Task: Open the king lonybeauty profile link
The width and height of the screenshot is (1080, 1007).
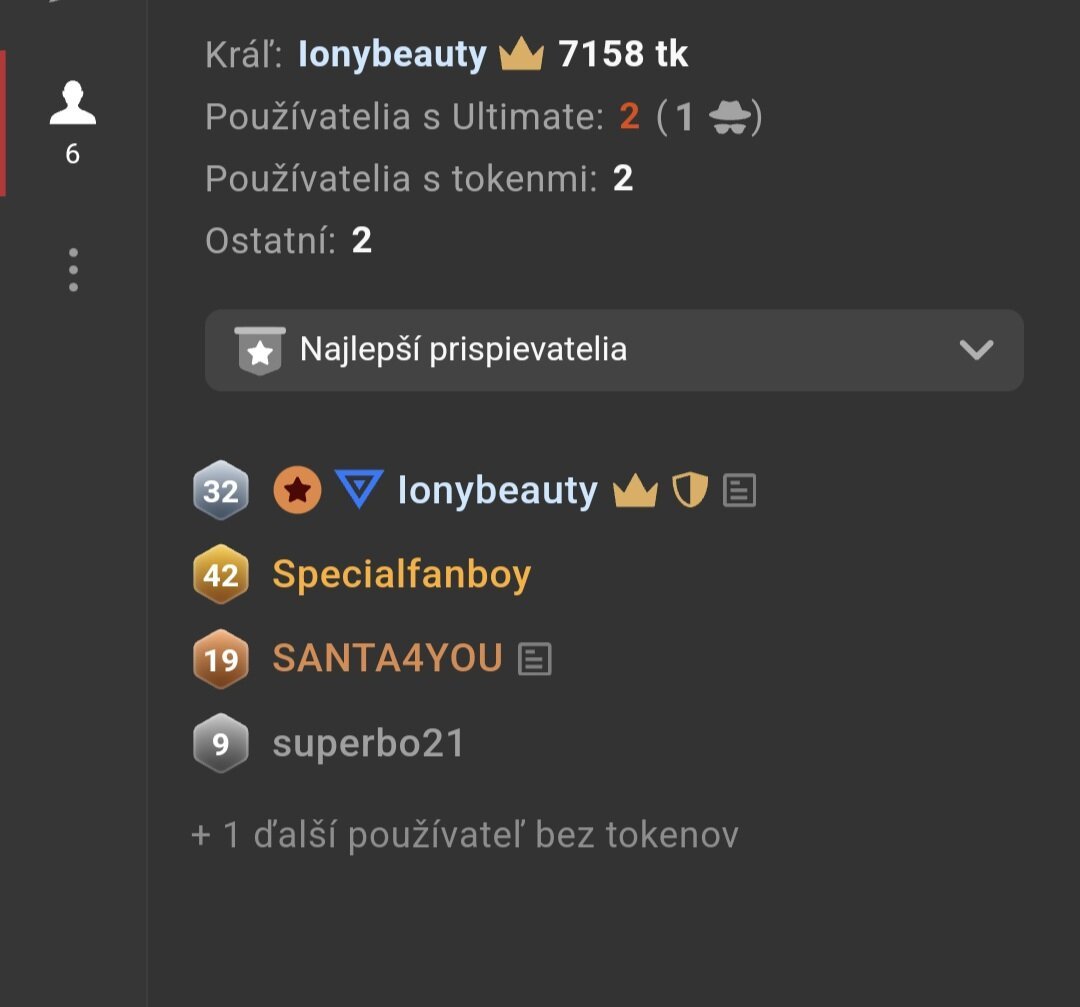Action: point(392,55)
